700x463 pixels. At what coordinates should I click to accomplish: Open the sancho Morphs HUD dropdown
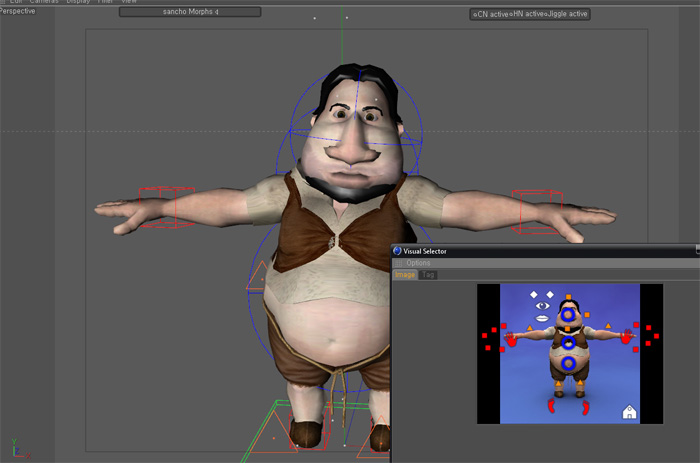(x=190, y=12)
